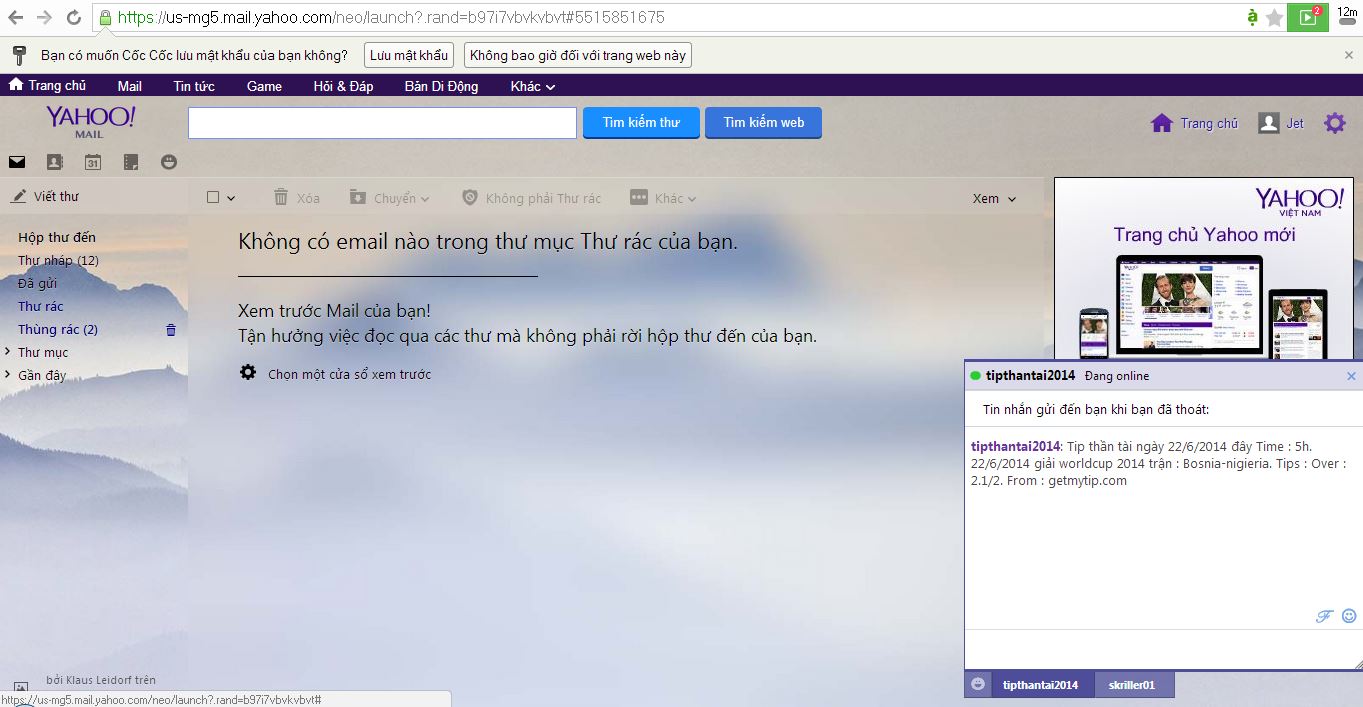The width and height of the screenshot is (1363, 707).
Task: Click Chọn một cửa sổ xem trước link
Action: (349, 374)
